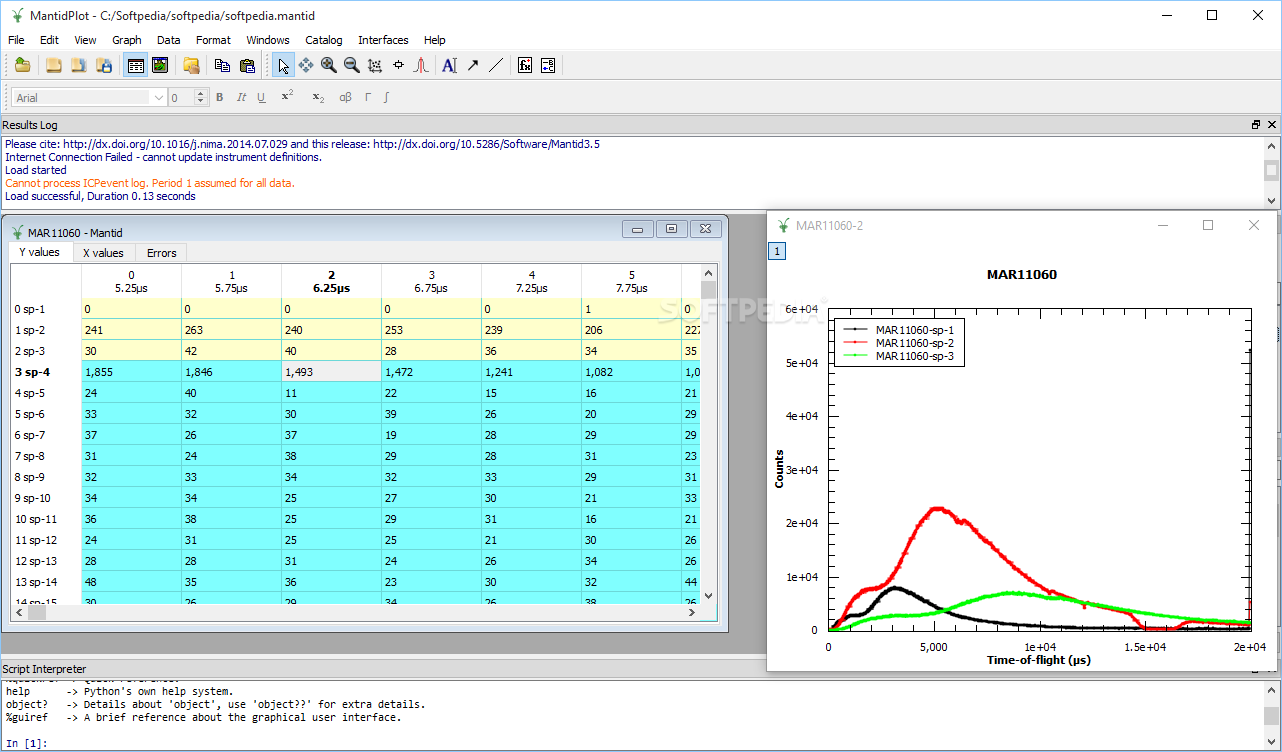Maximize the MAR11060 table window

pyautogui.click(x=671, y=229)
